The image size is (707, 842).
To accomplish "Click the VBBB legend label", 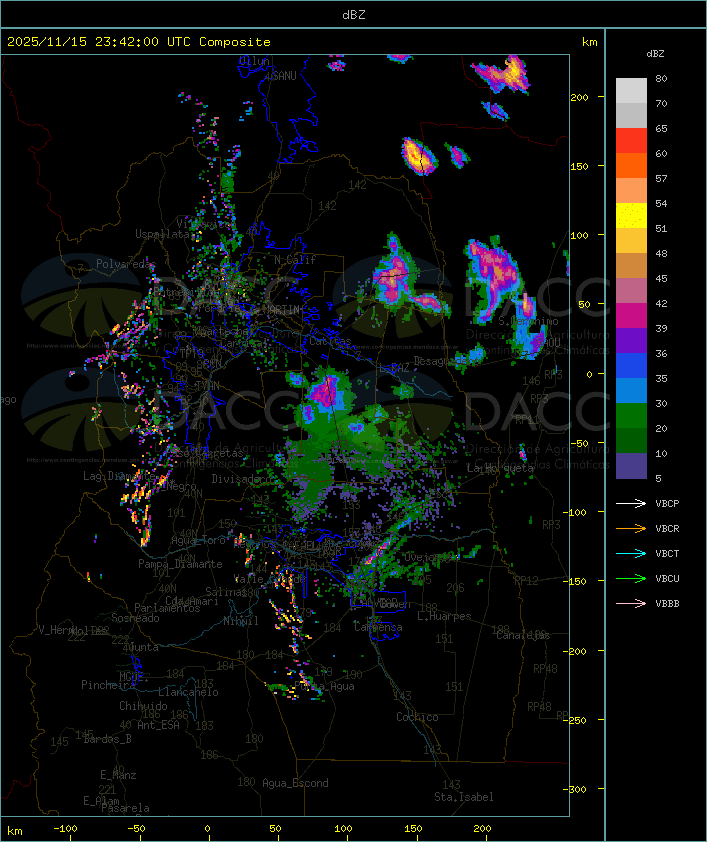I will pyautogui.click(x=667, y=603).
